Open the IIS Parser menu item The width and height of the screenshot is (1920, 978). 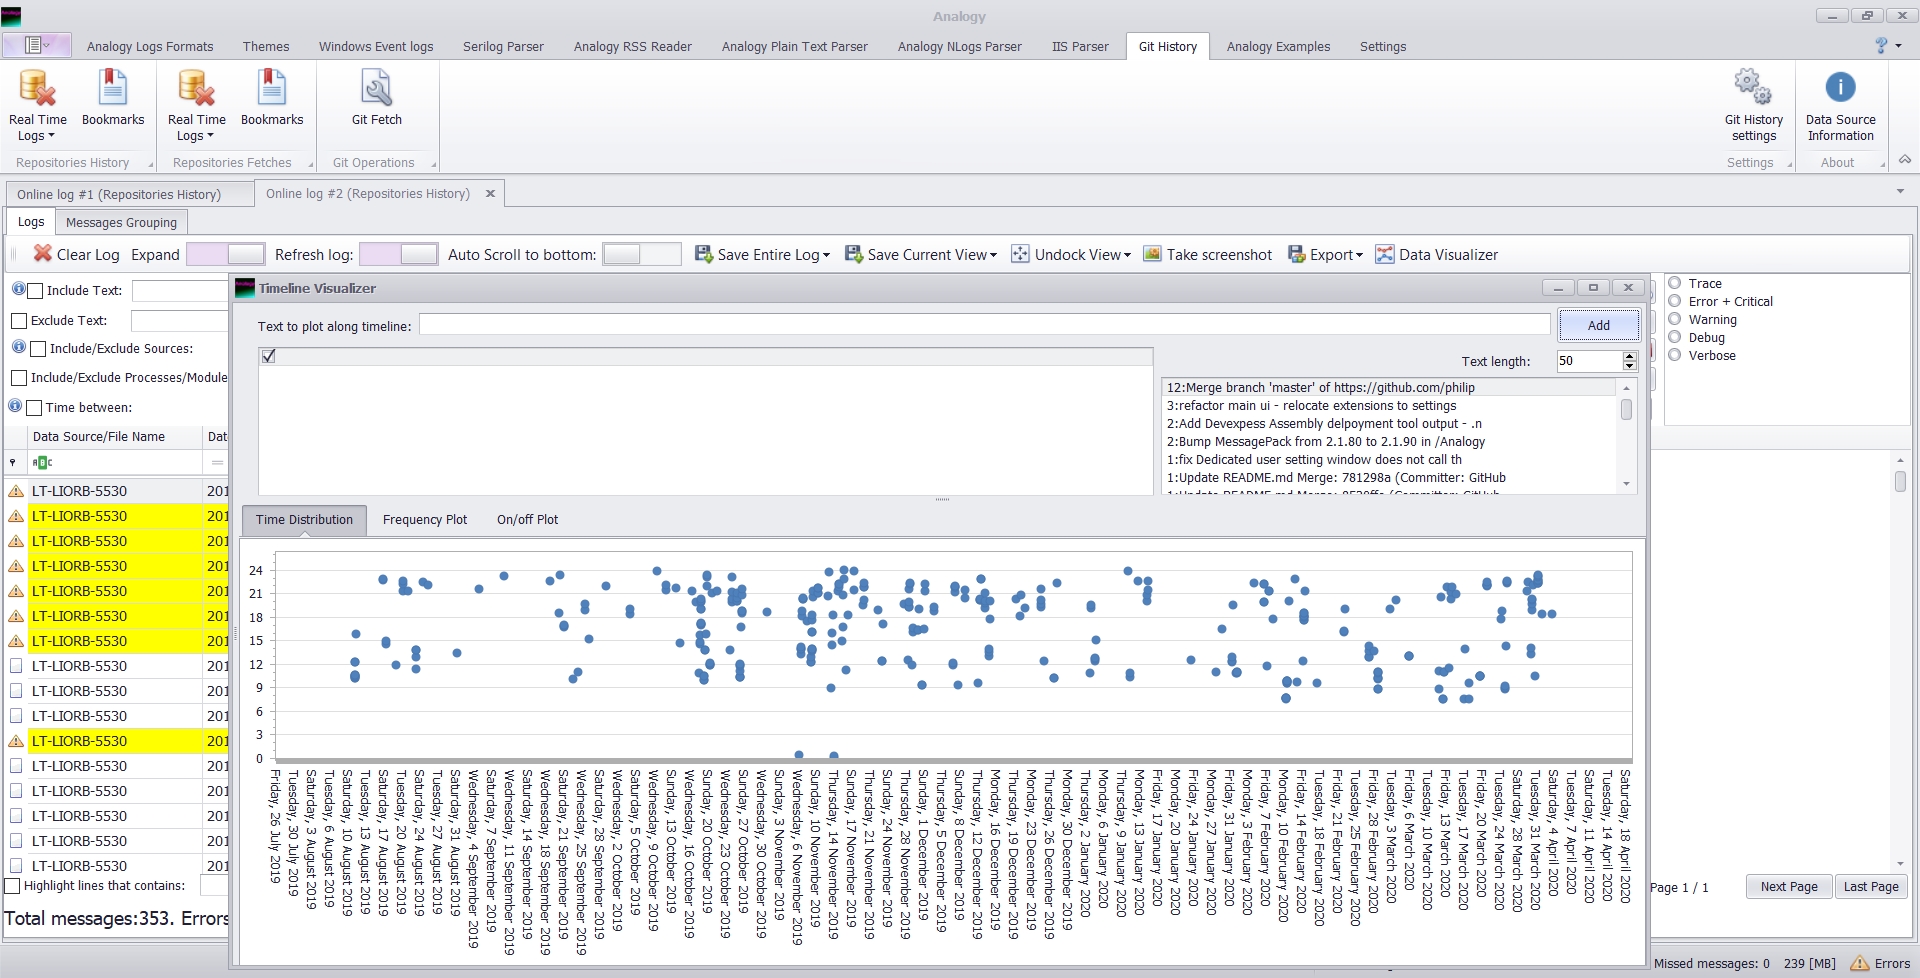coord(1080,46)
